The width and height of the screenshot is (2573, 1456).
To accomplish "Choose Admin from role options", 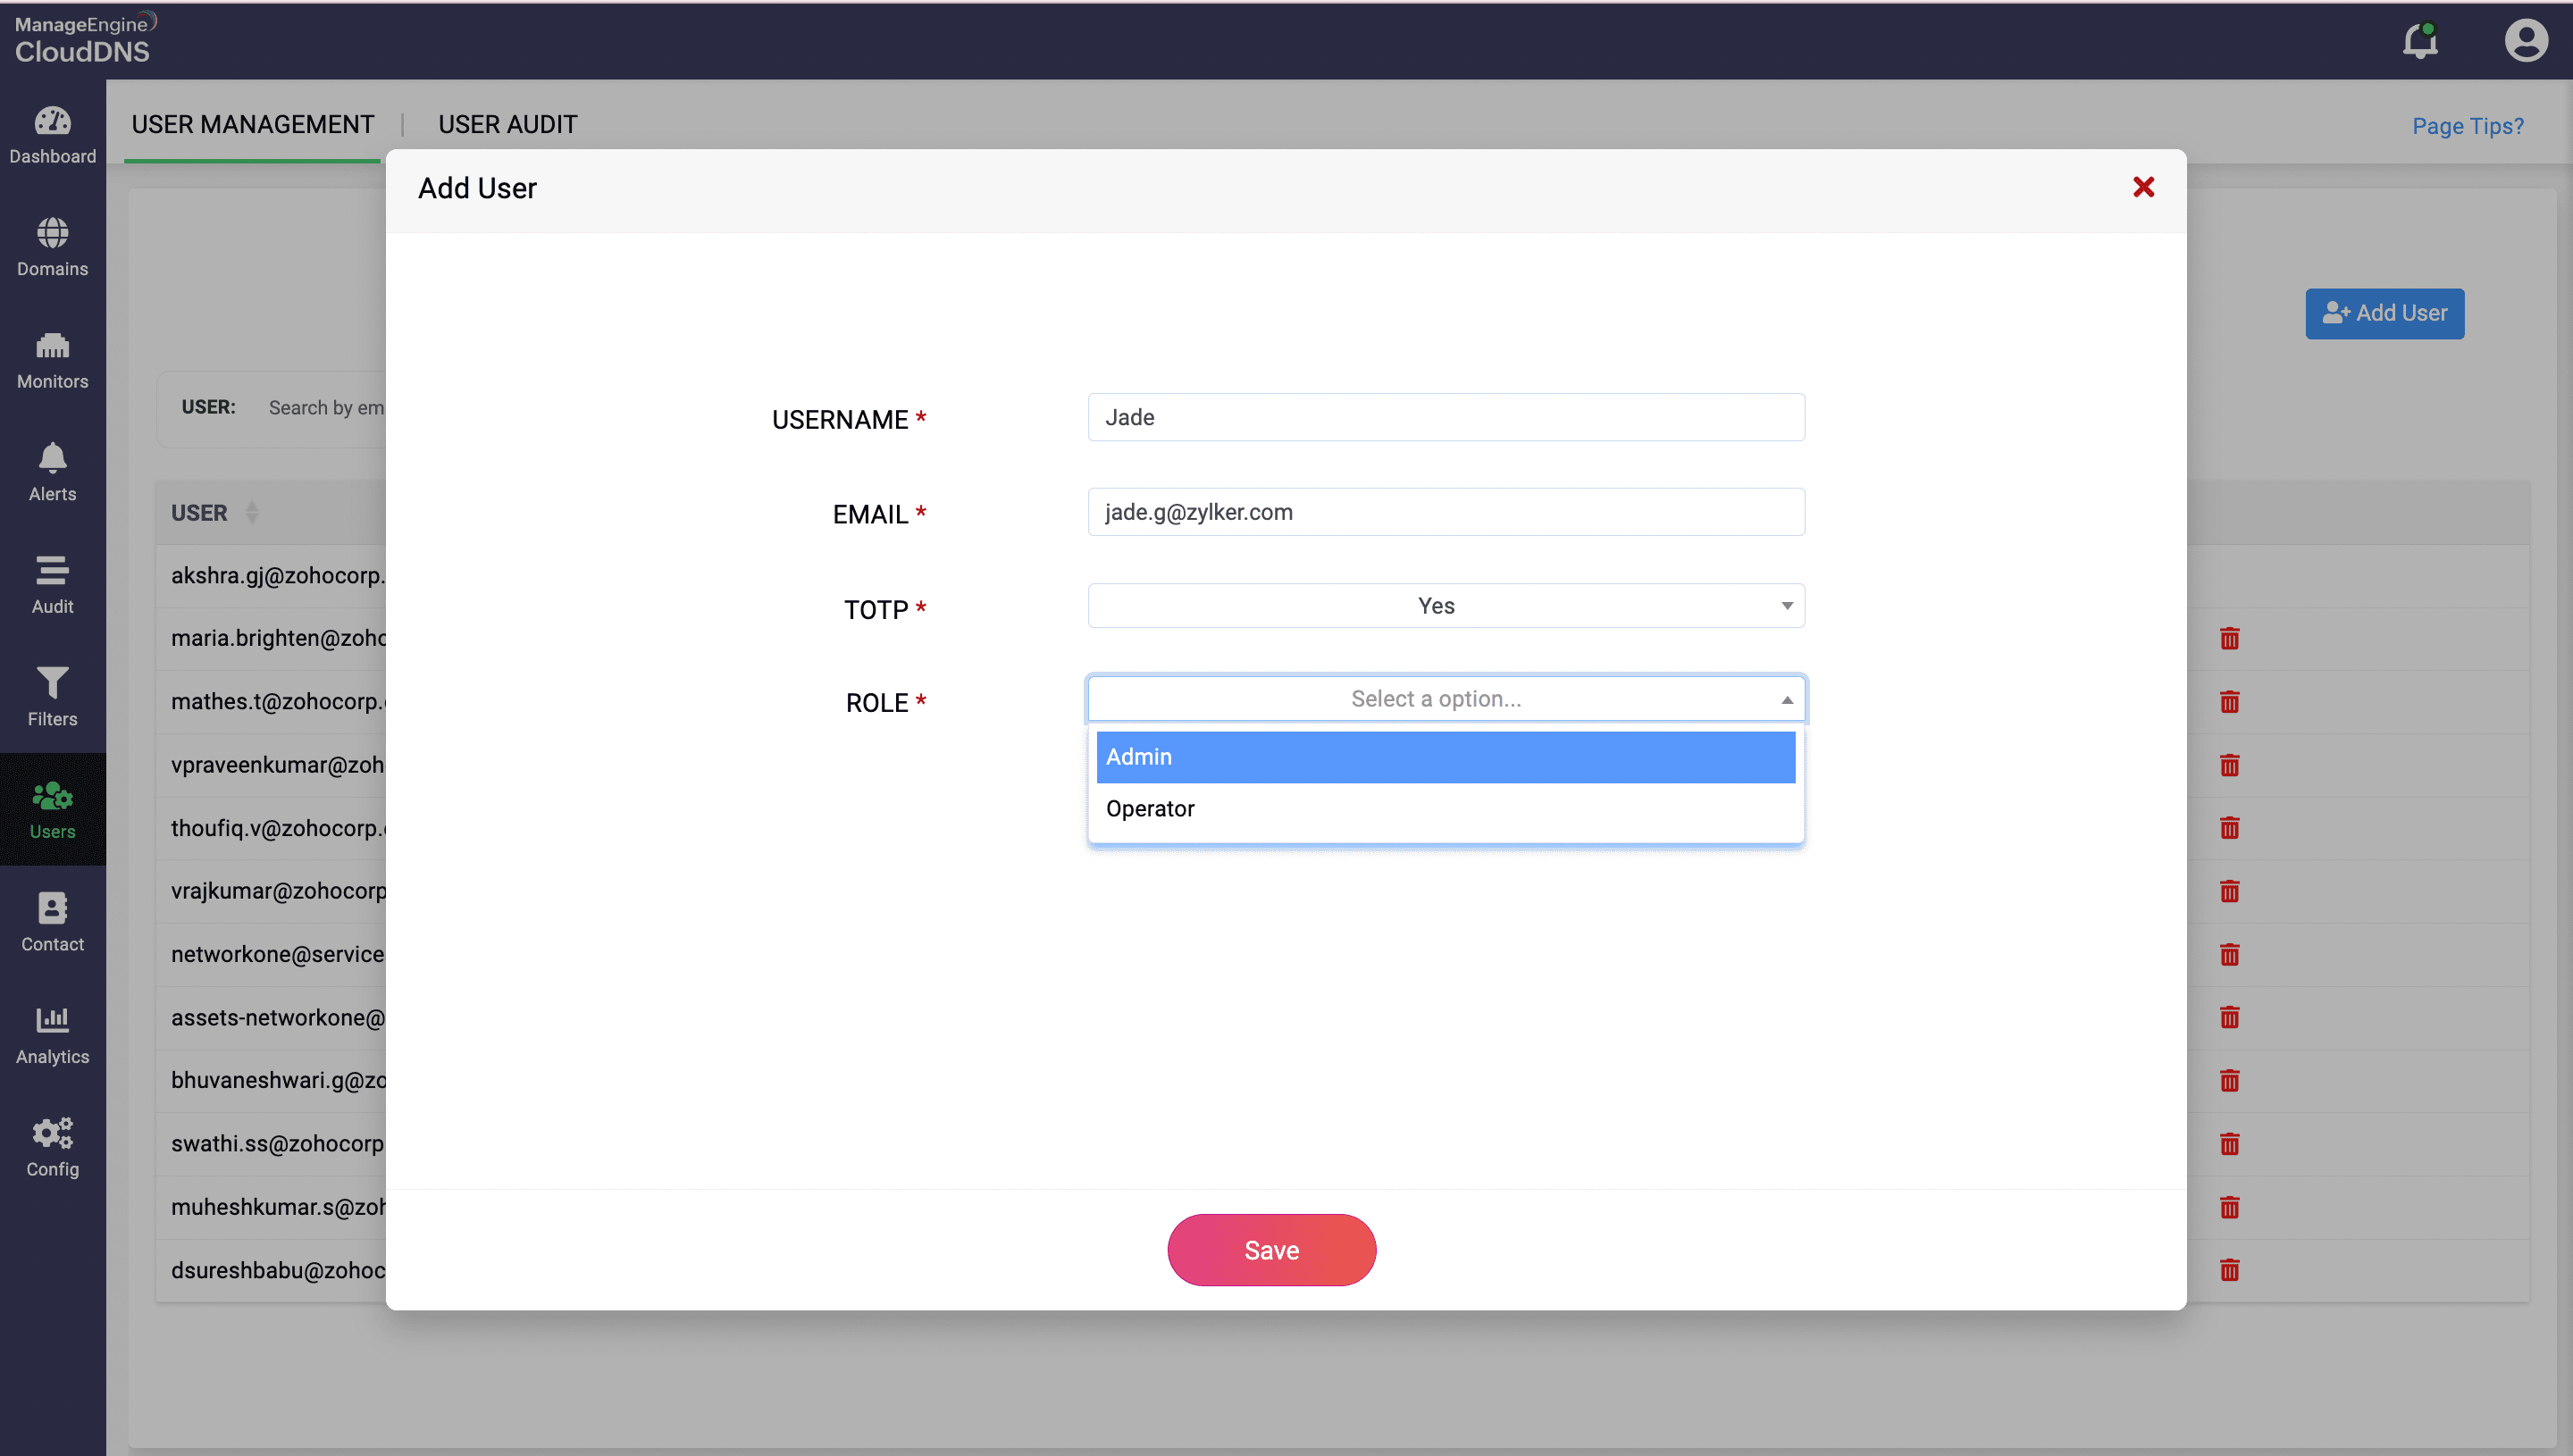I will click(1445, 757).
